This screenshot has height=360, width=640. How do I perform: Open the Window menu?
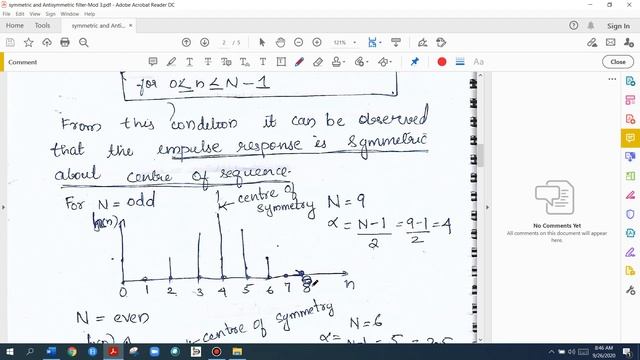pos(69,14)
